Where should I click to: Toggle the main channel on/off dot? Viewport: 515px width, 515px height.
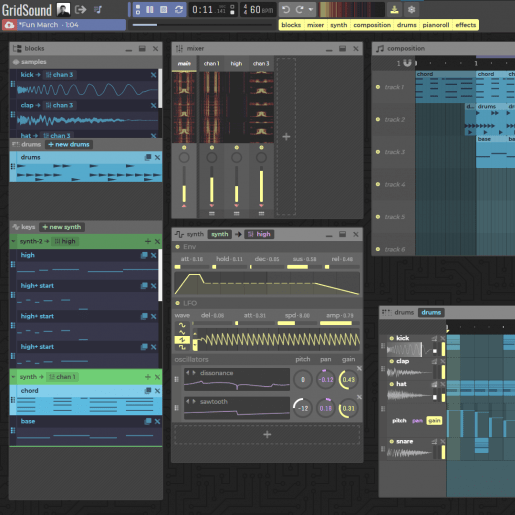click(184, 147)
